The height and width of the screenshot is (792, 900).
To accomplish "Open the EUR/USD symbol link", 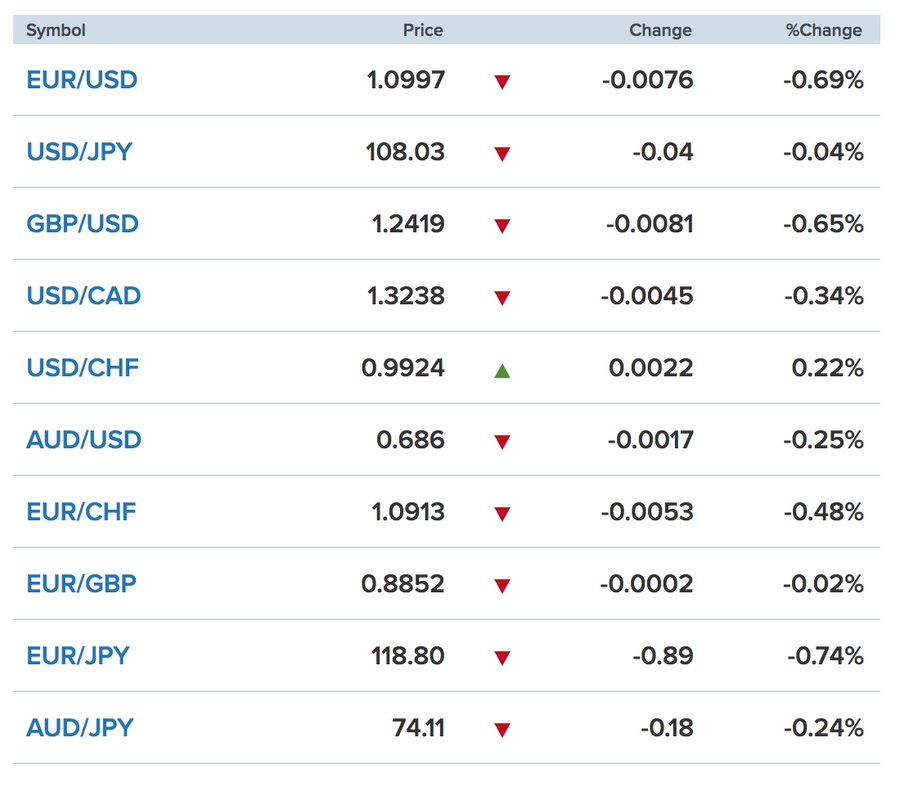I will pos(82,80).
